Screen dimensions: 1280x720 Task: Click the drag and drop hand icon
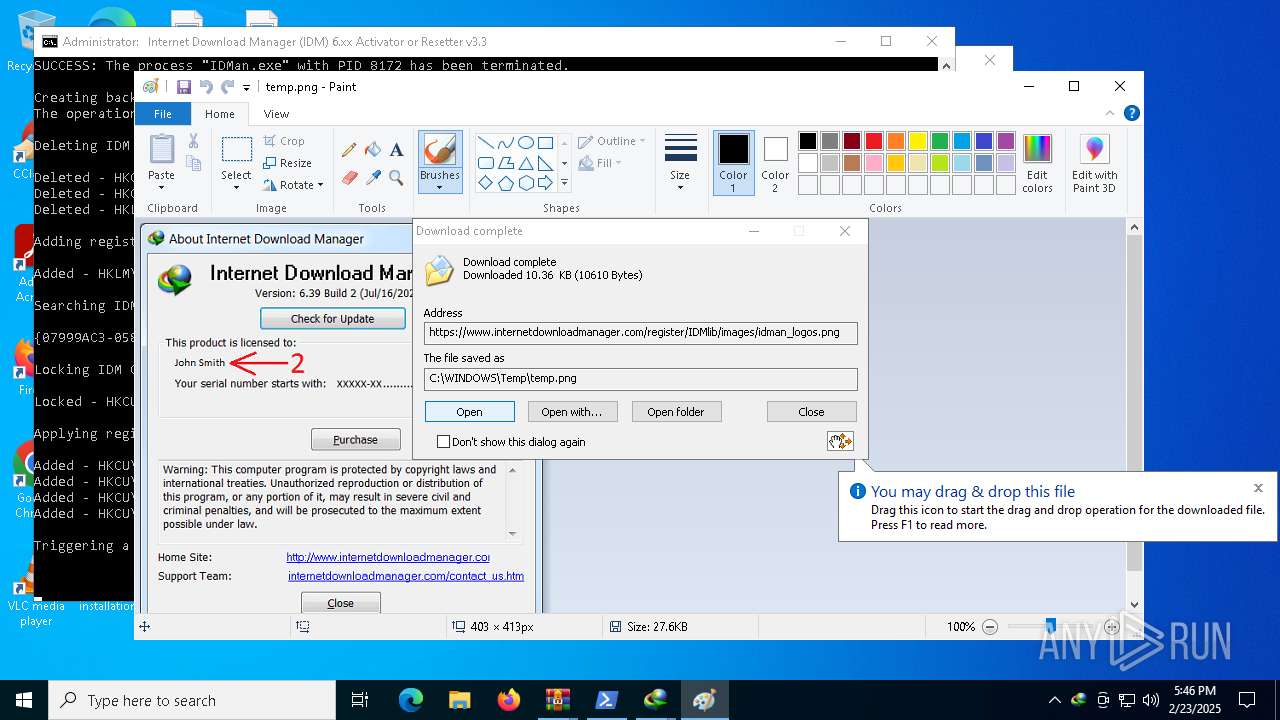pyautogui.click(x=840, y=441)
